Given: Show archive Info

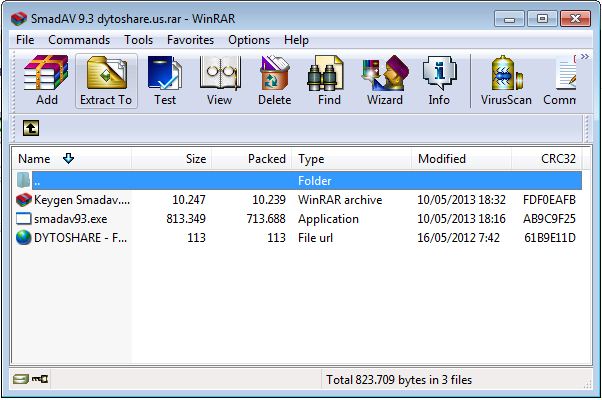Looking at the screenshot, I should pyautogui.click(x=439, y=81).
